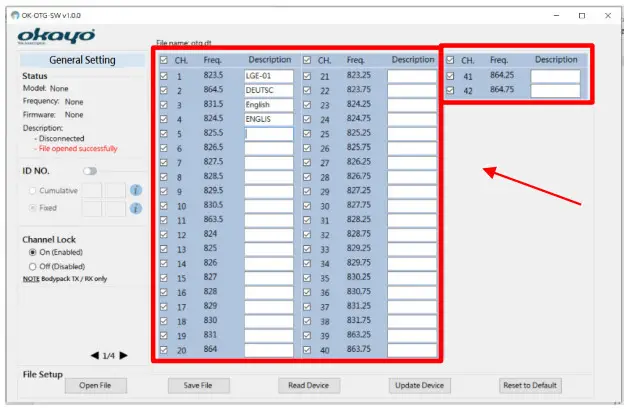Image resolution: width=630 pixels, height=412 pixels.
Task: Click the Save File button
Action: (x=198, y=385)
